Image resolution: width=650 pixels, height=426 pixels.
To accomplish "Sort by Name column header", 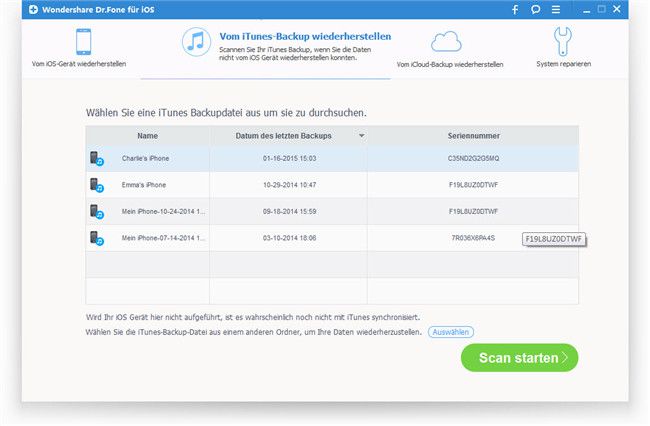I will [x=148, y=136].
